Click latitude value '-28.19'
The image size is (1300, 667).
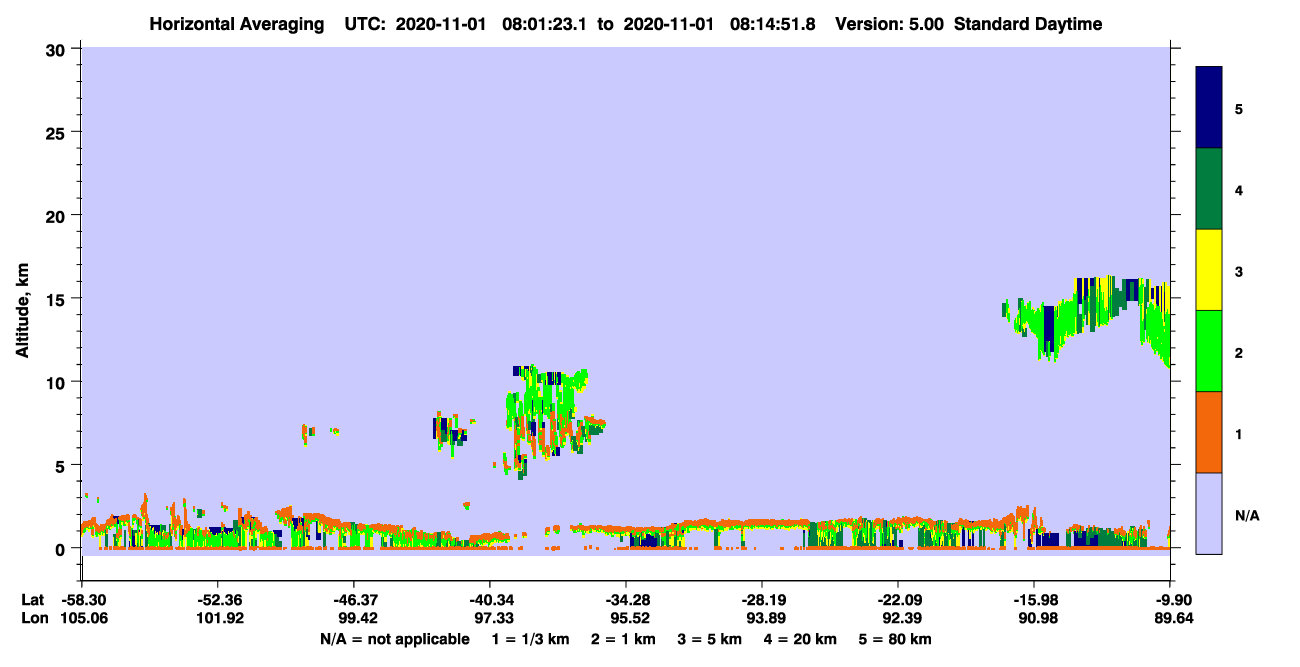coord(762,600)
